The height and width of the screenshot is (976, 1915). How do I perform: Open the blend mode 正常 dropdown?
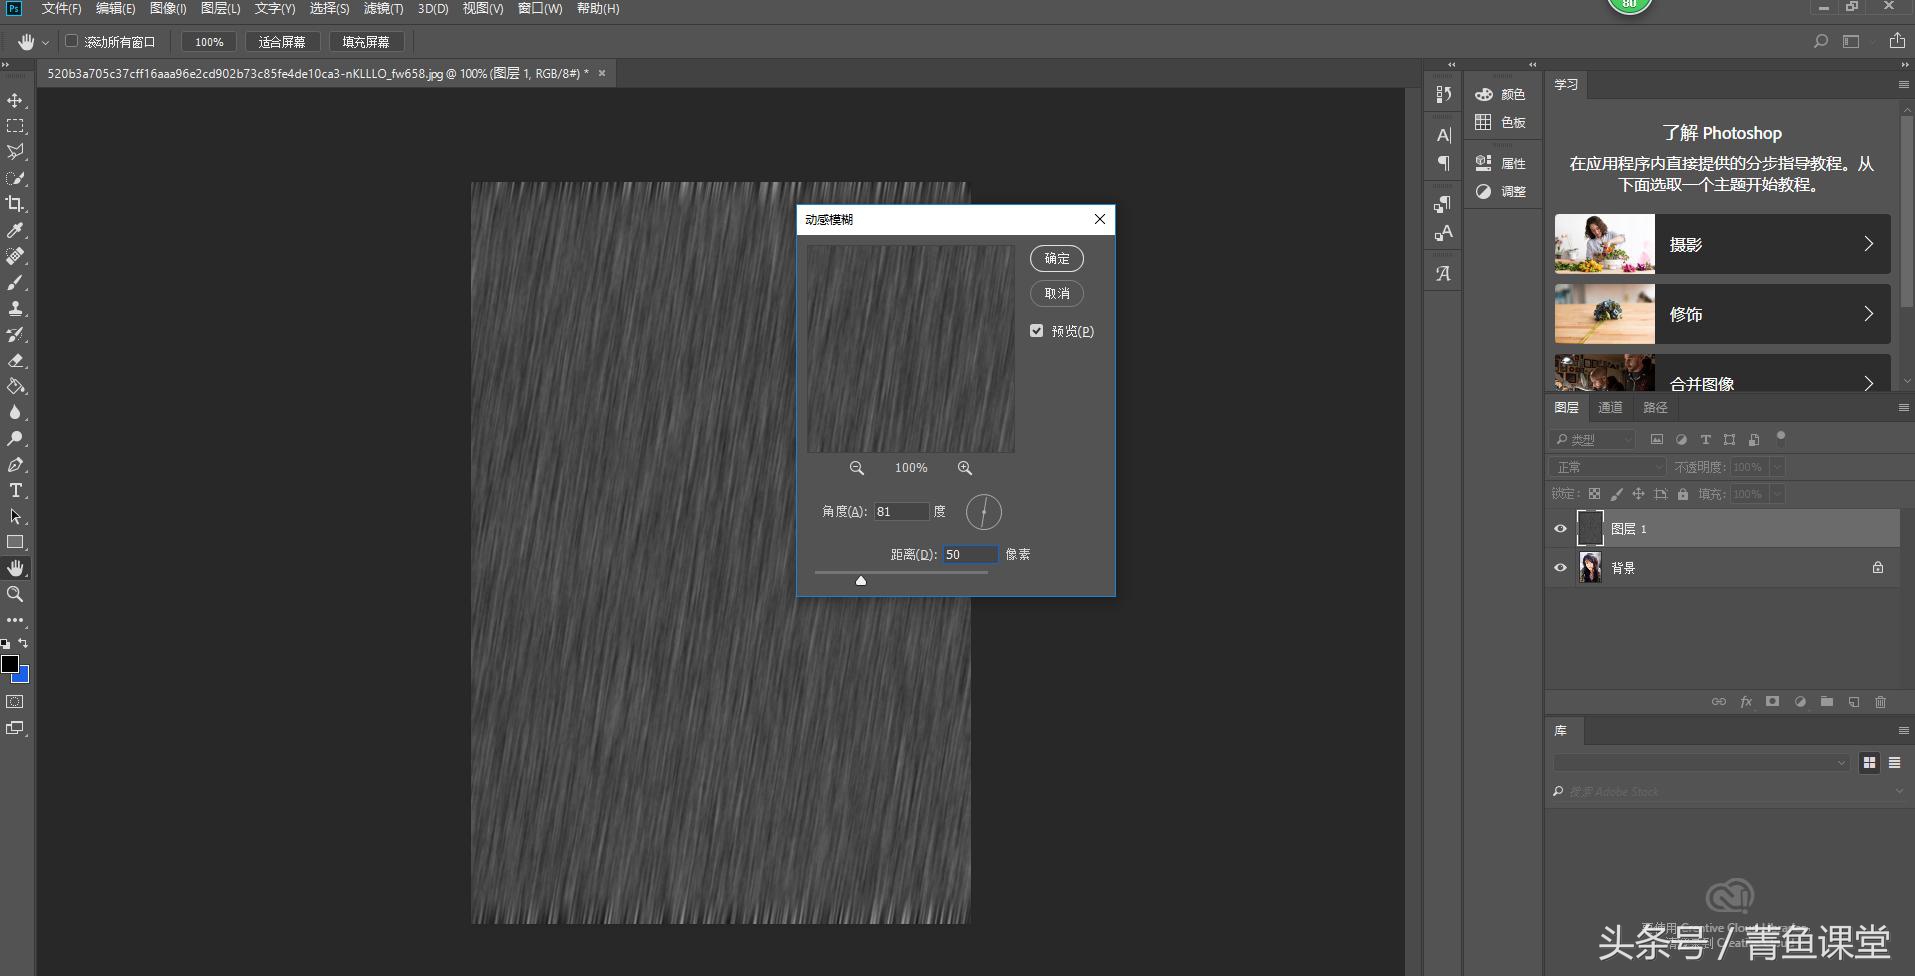1607,467
